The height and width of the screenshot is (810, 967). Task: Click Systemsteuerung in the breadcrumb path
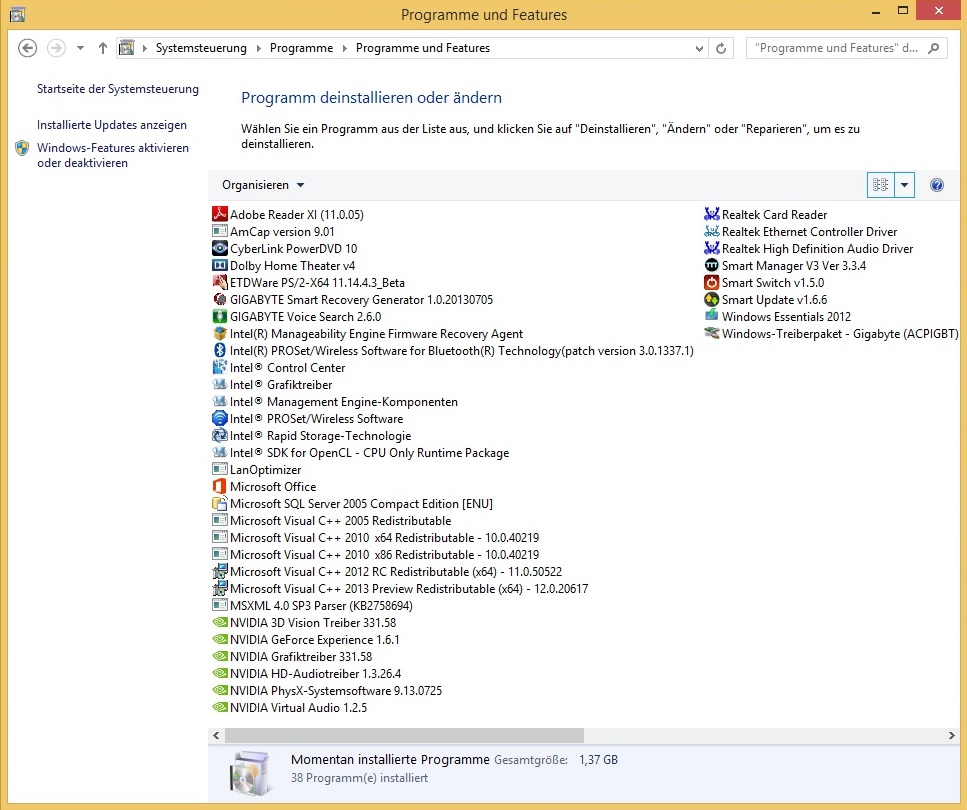point(201,48)
